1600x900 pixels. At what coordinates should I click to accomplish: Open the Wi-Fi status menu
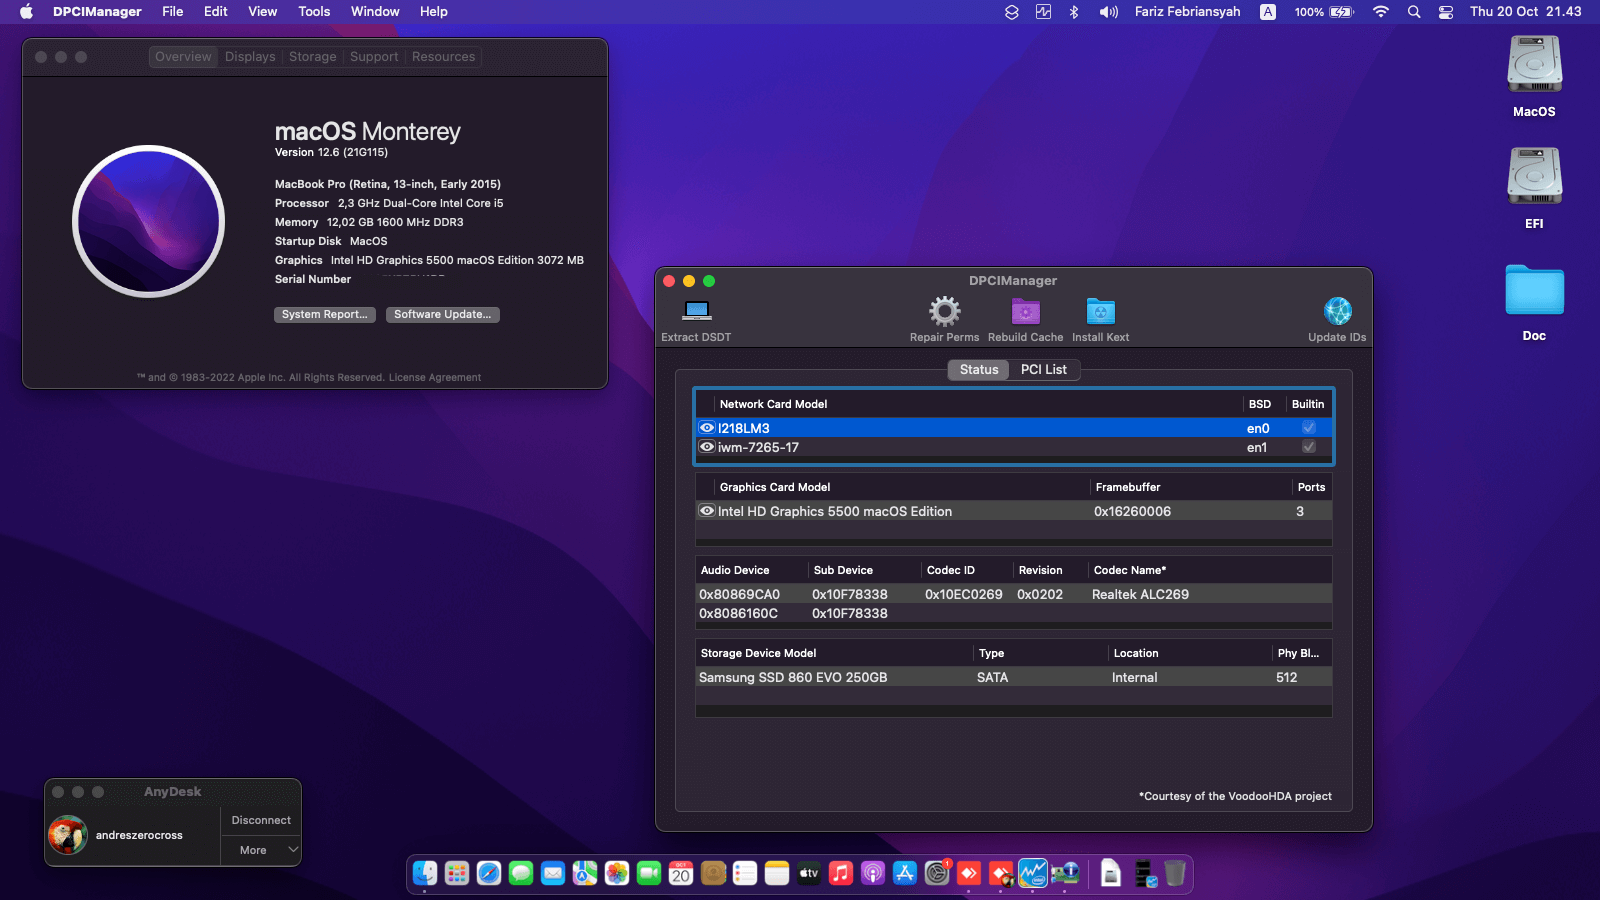[1381, 12]
